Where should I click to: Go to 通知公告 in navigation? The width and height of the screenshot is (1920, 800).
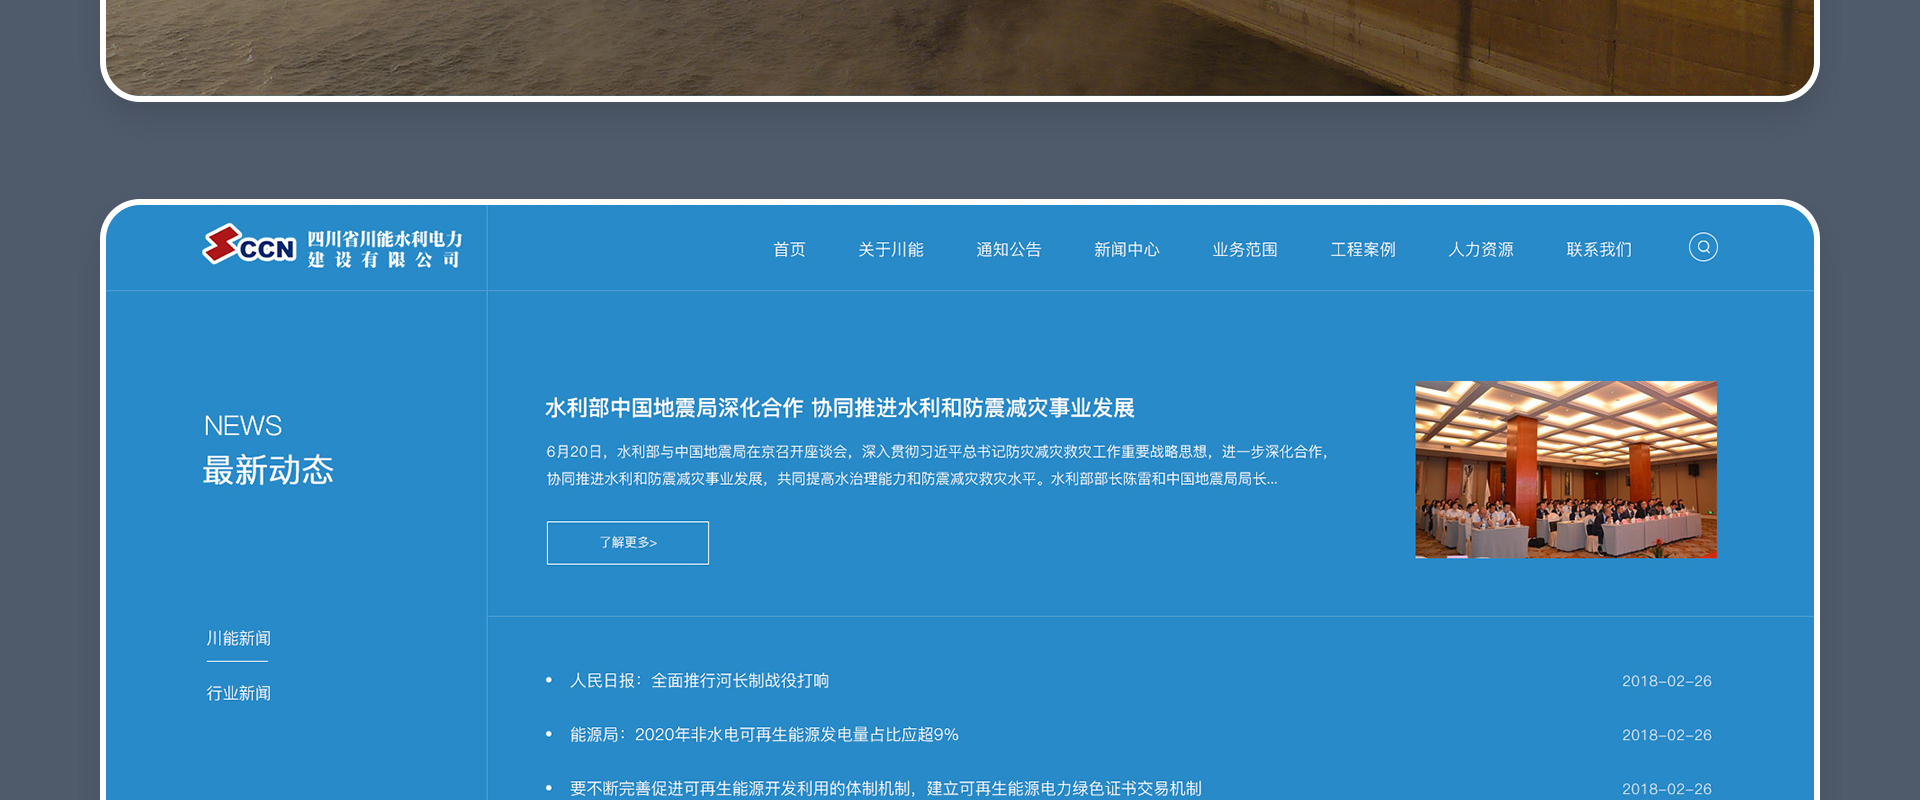click(1008, 250)
